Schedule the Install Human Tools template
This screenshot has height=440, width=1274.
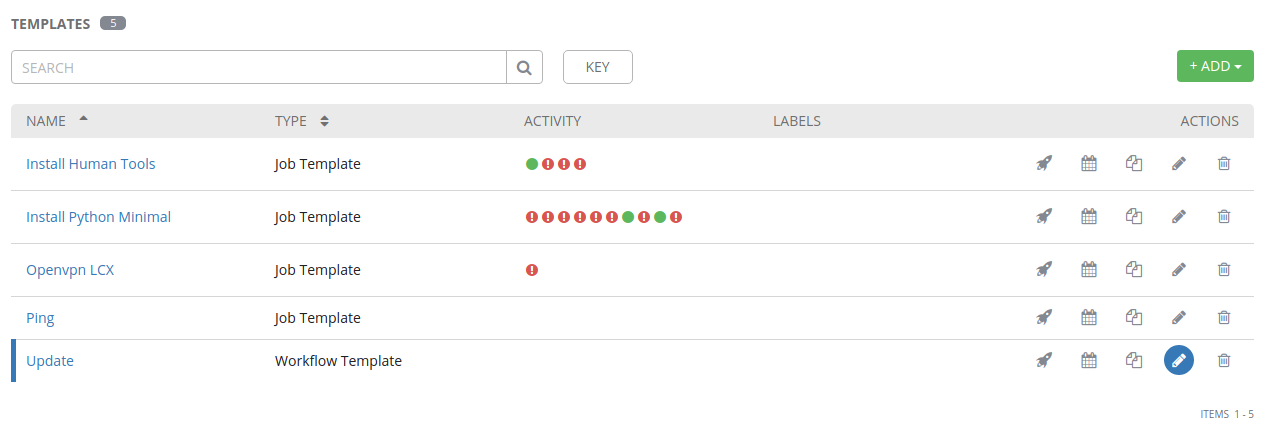tap(1089, 163)
